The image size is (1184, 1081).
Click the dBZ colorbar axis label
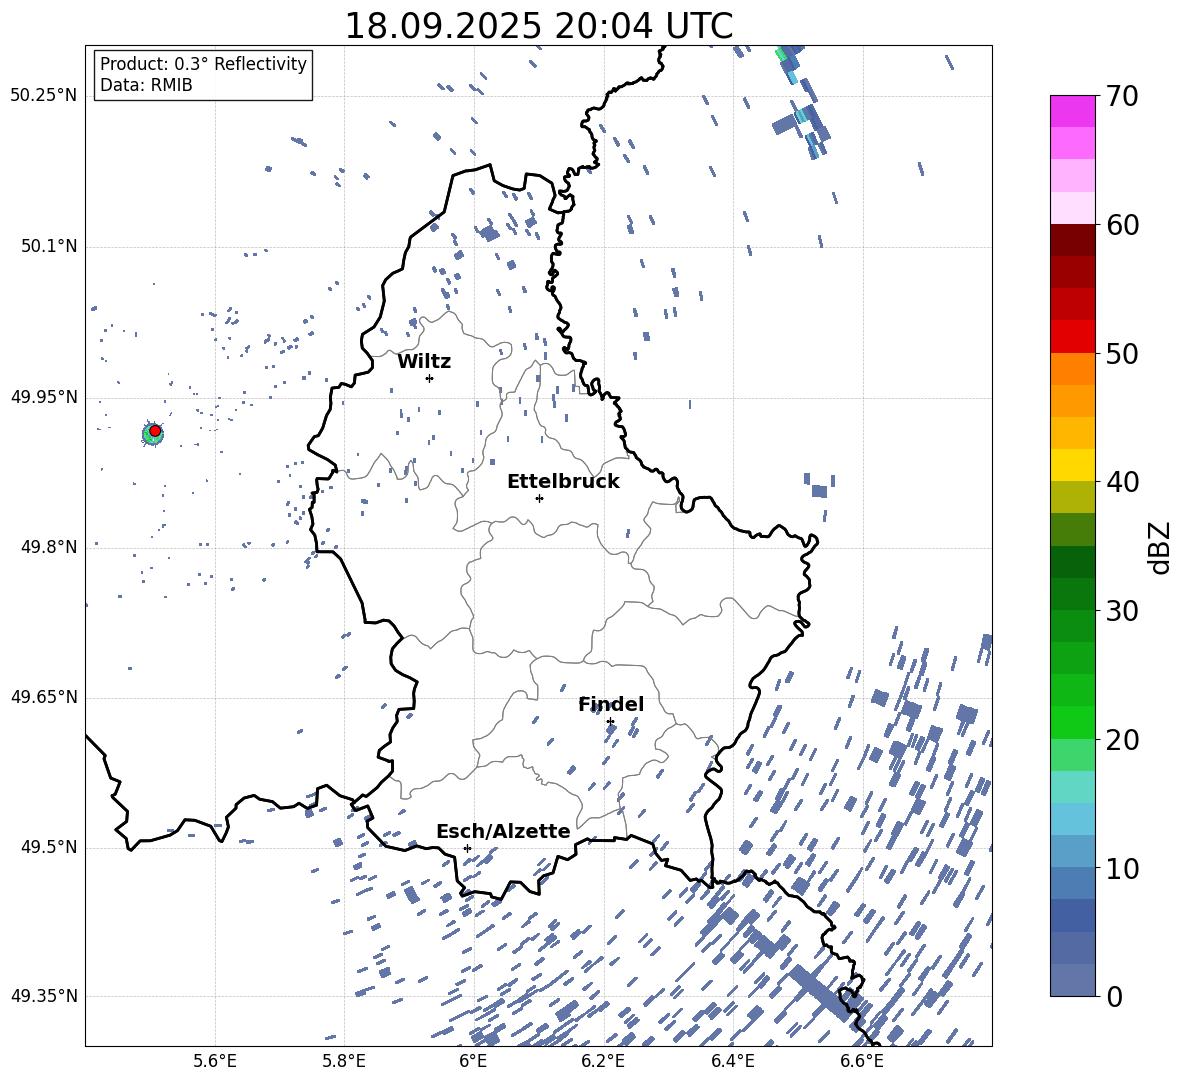pyautogui.click(x=1161, y=547)
